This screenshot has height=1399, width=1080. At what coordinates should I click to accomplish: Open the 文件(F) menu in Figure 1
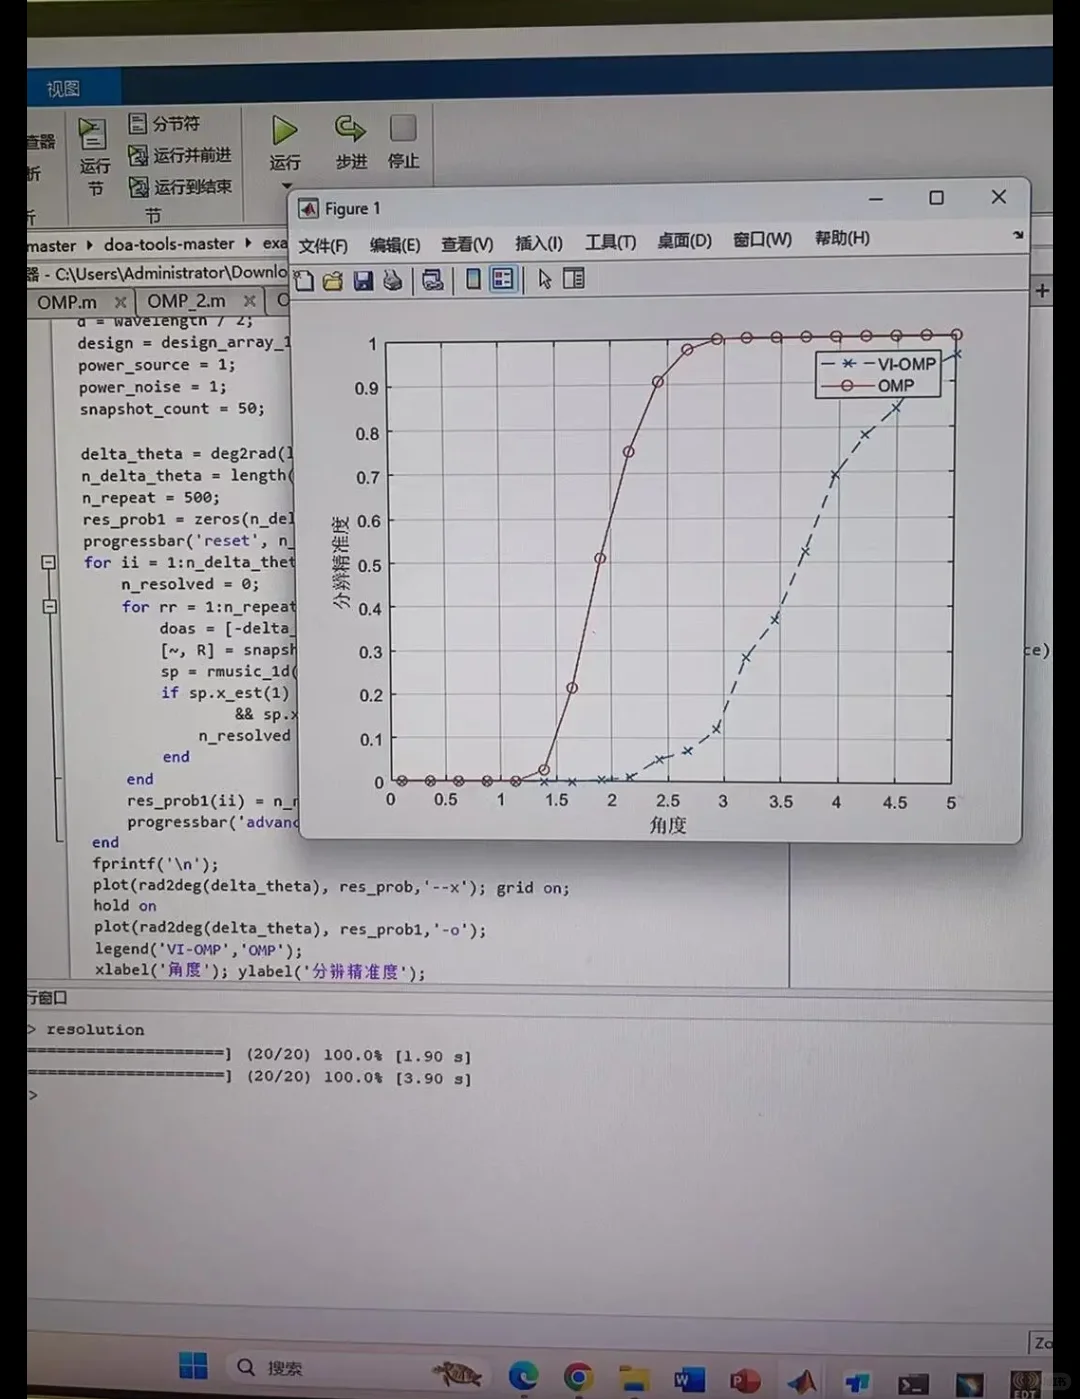coord(323,245)
